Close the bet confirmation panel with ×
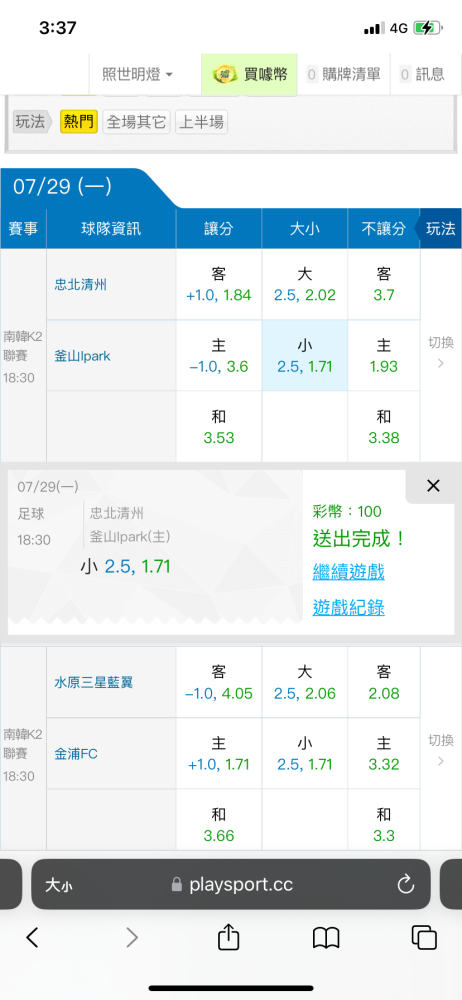 coord(433,486)
